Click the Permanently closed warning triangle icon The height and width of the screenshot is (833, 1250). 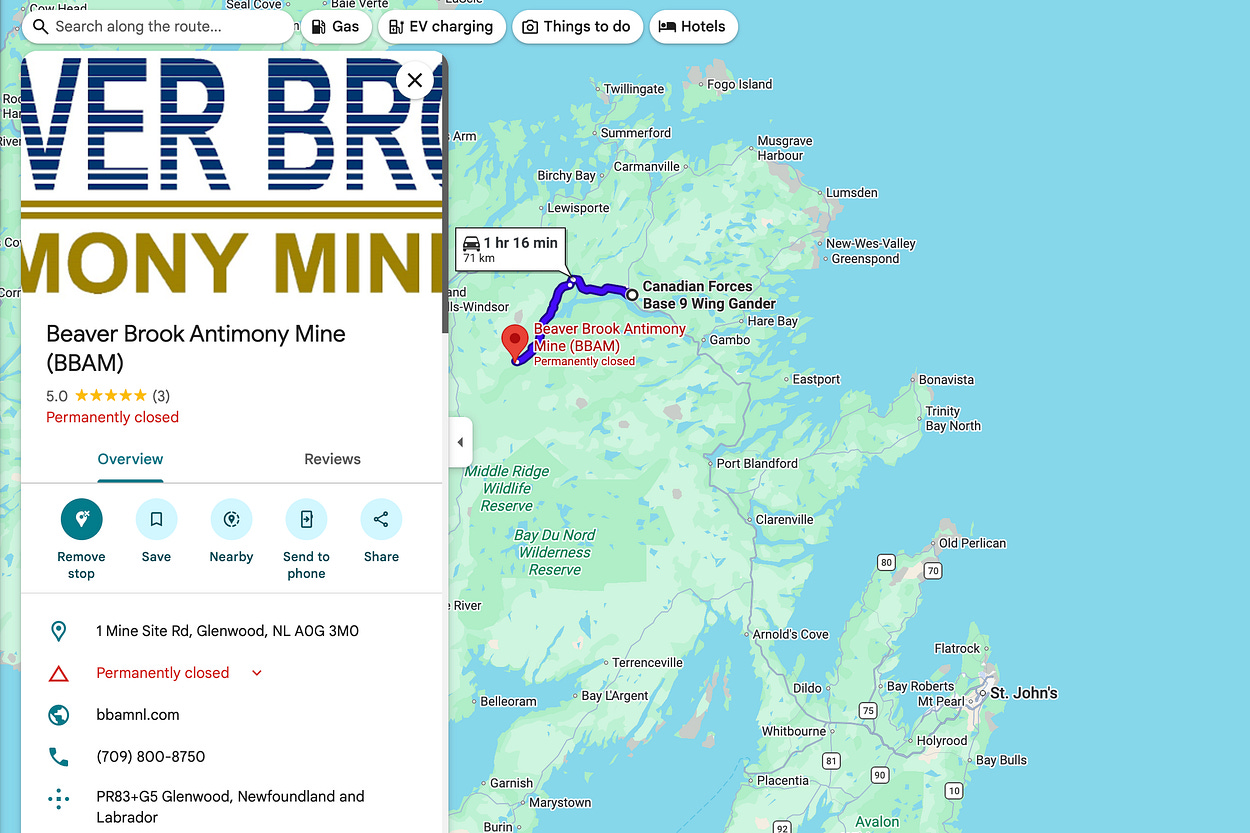coord(59,673)
